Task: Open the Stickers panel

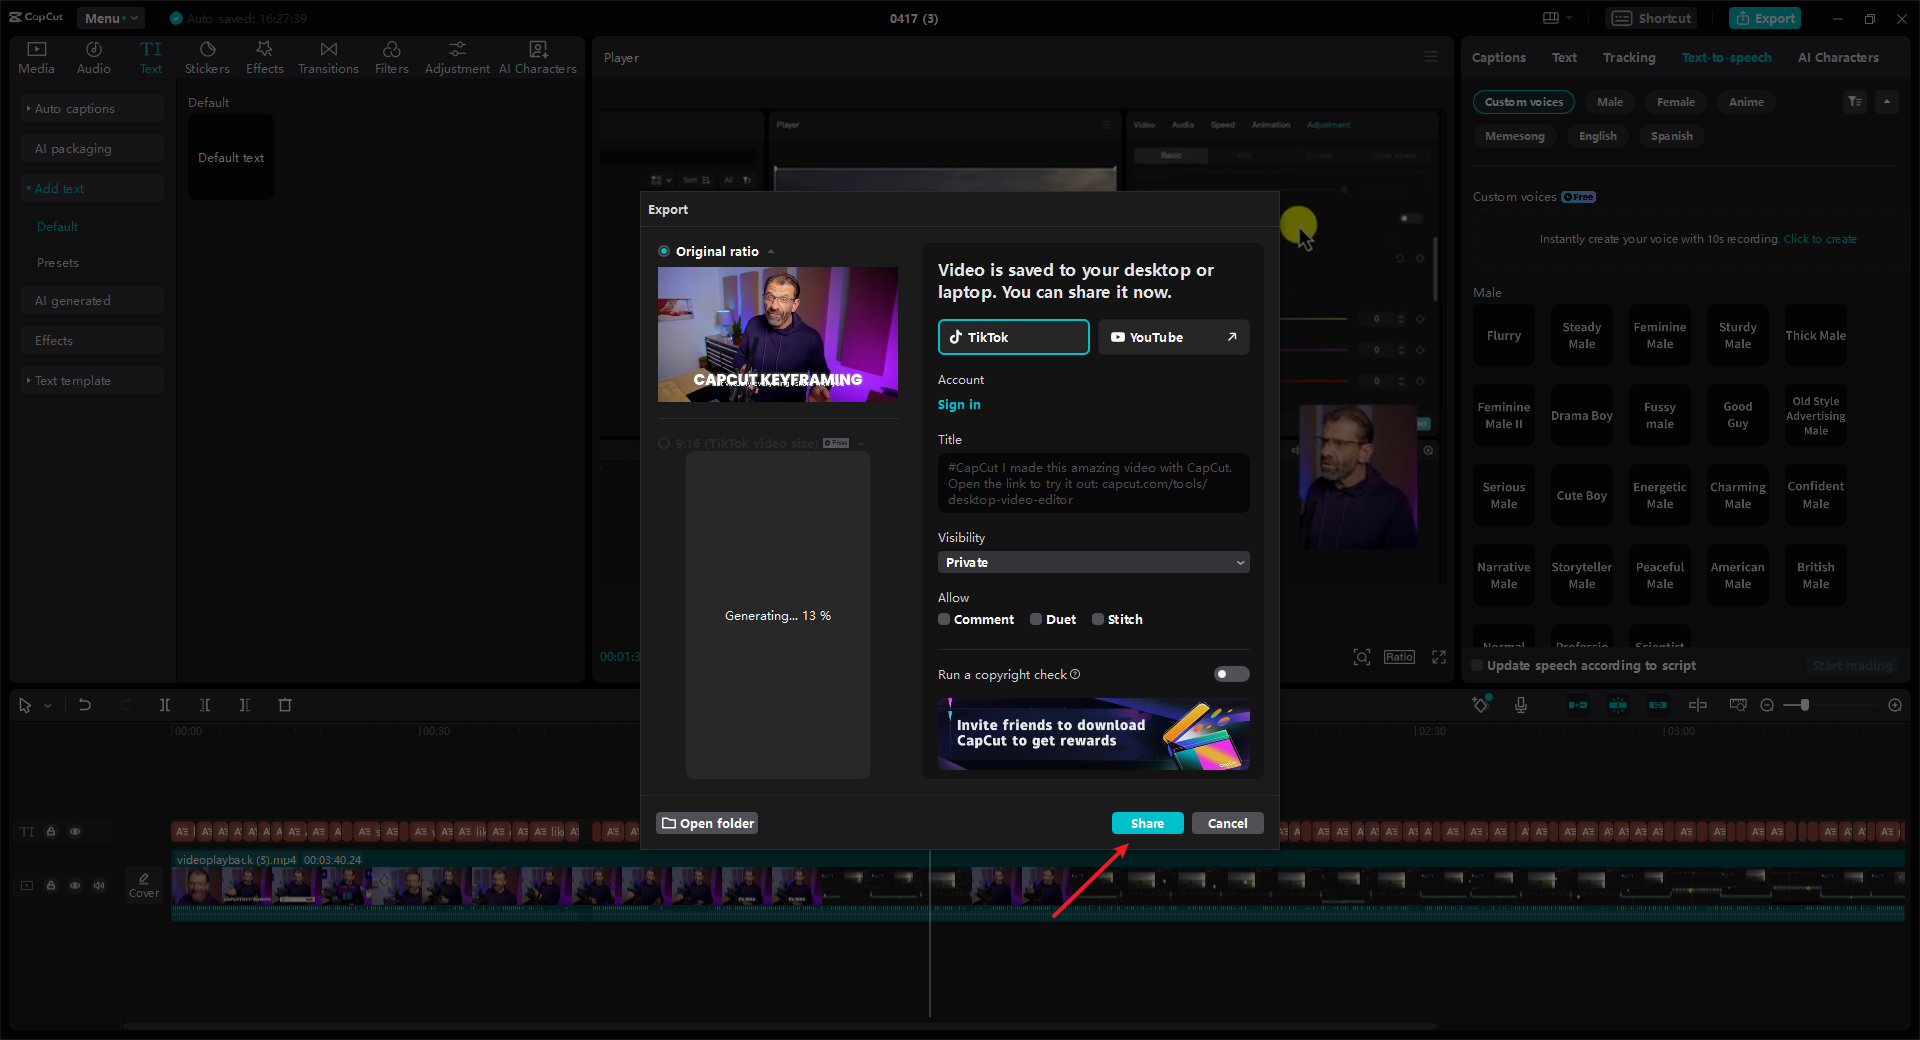Action: (x=207, y=56)
